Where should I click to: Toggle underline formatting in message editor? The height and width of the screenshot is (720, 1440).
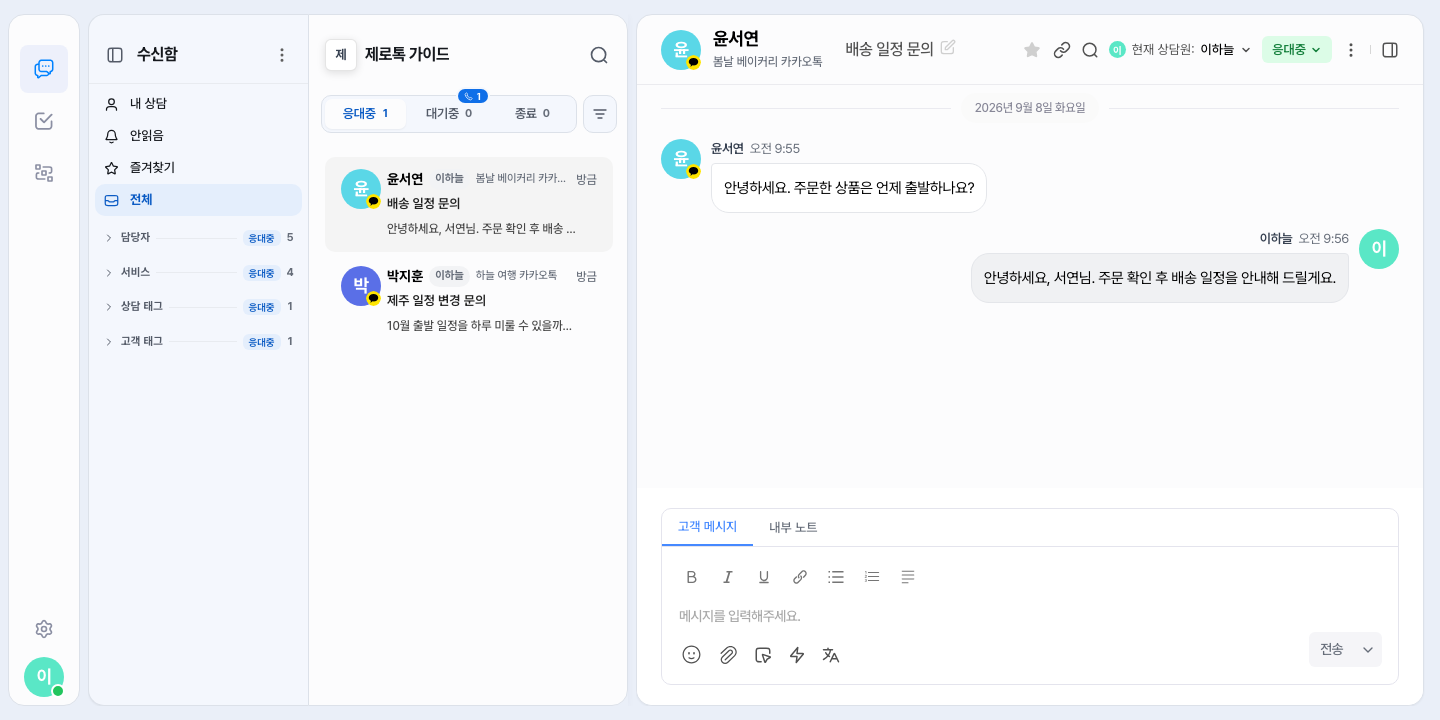[764, 577]
